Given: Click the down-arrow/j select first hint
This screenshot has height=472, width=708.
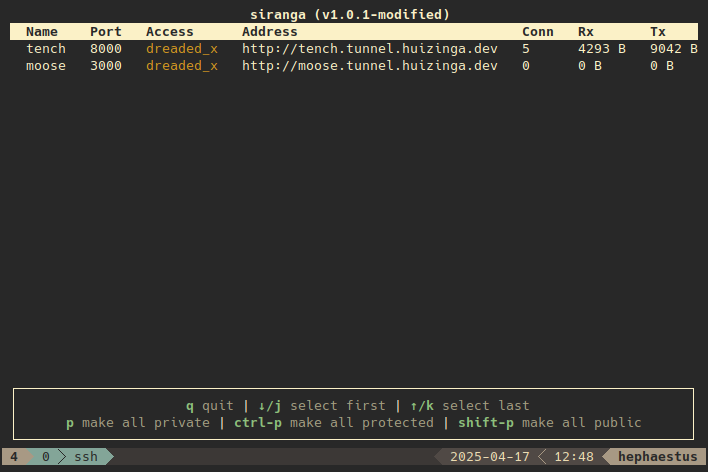Looking at the screenshot, I should pos(321,406).
